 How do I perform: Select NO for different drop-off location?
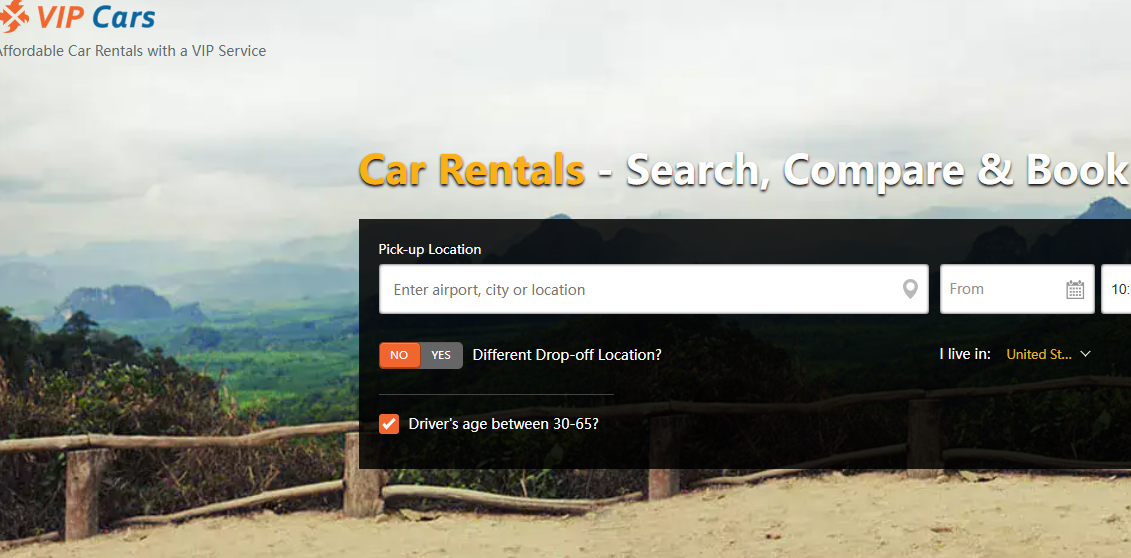[400, 355]
